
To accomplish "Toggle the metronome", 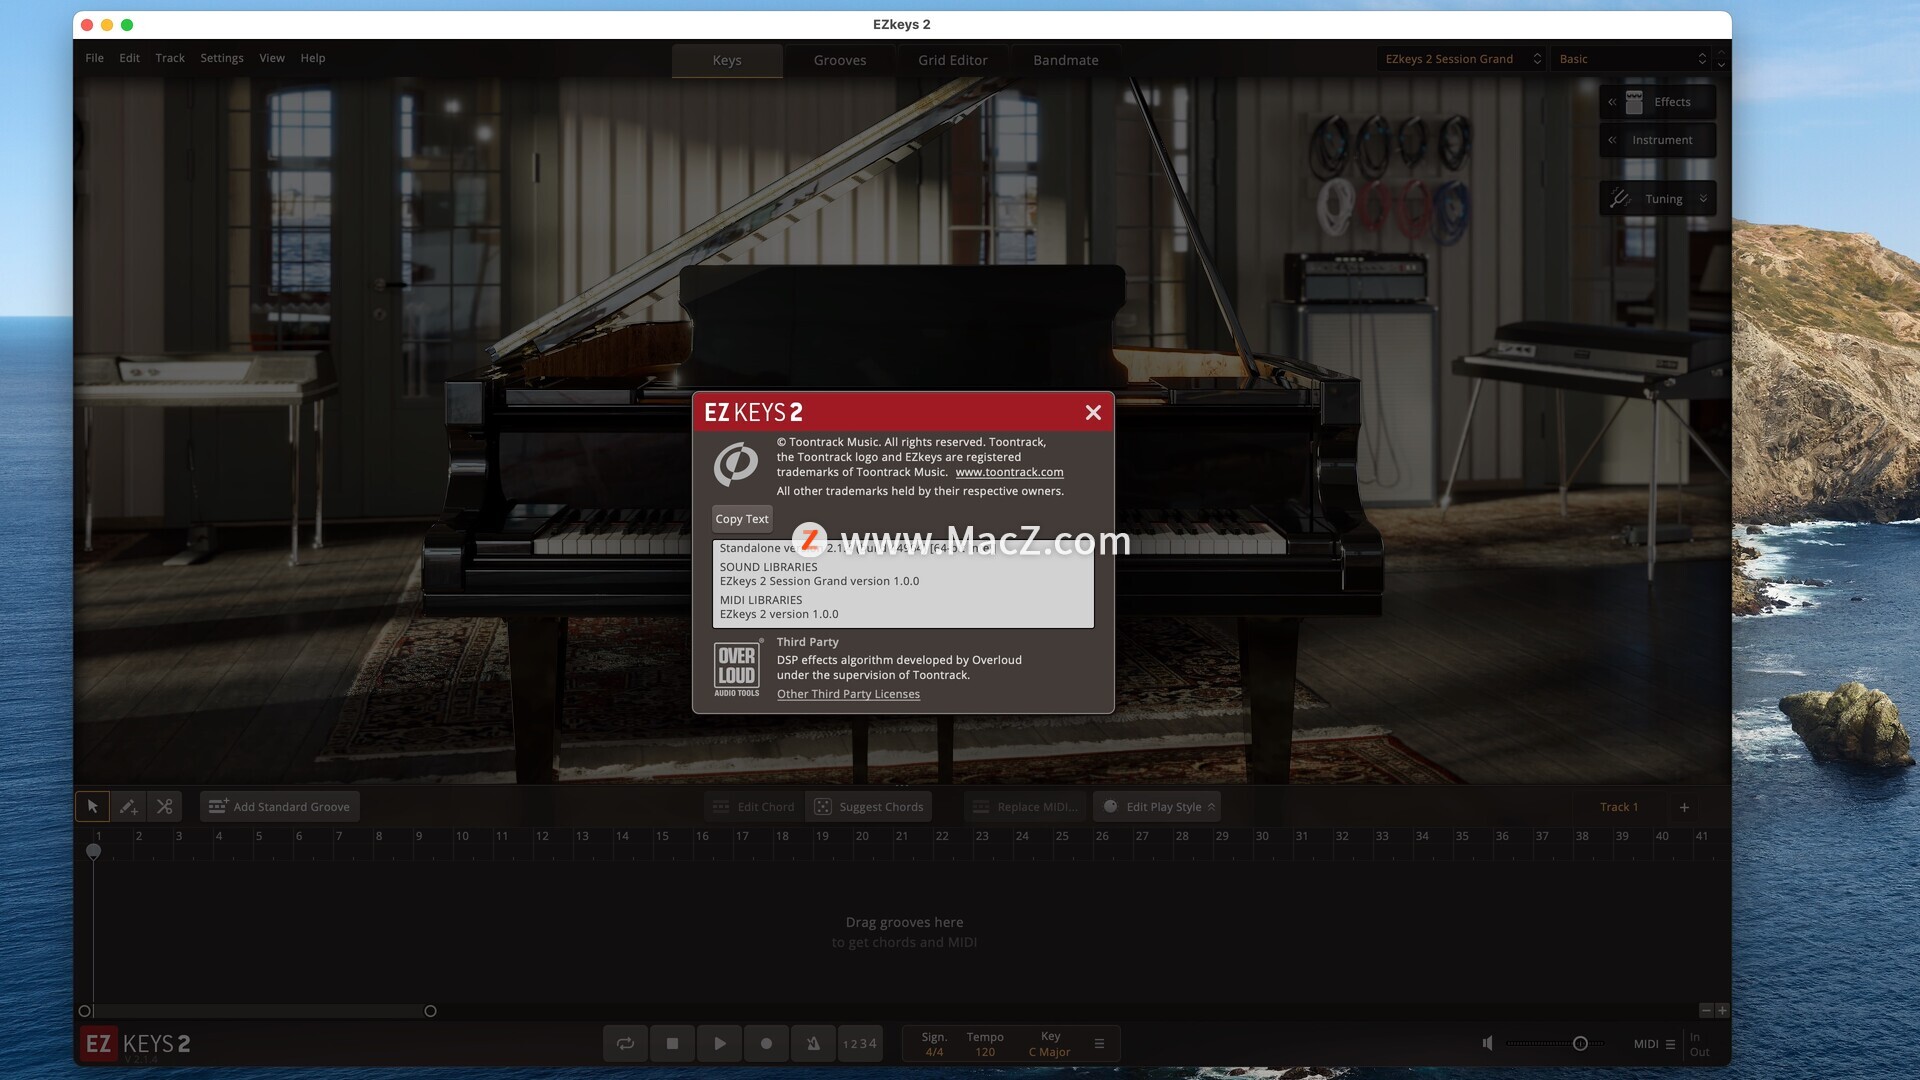I will [813, 1043].
